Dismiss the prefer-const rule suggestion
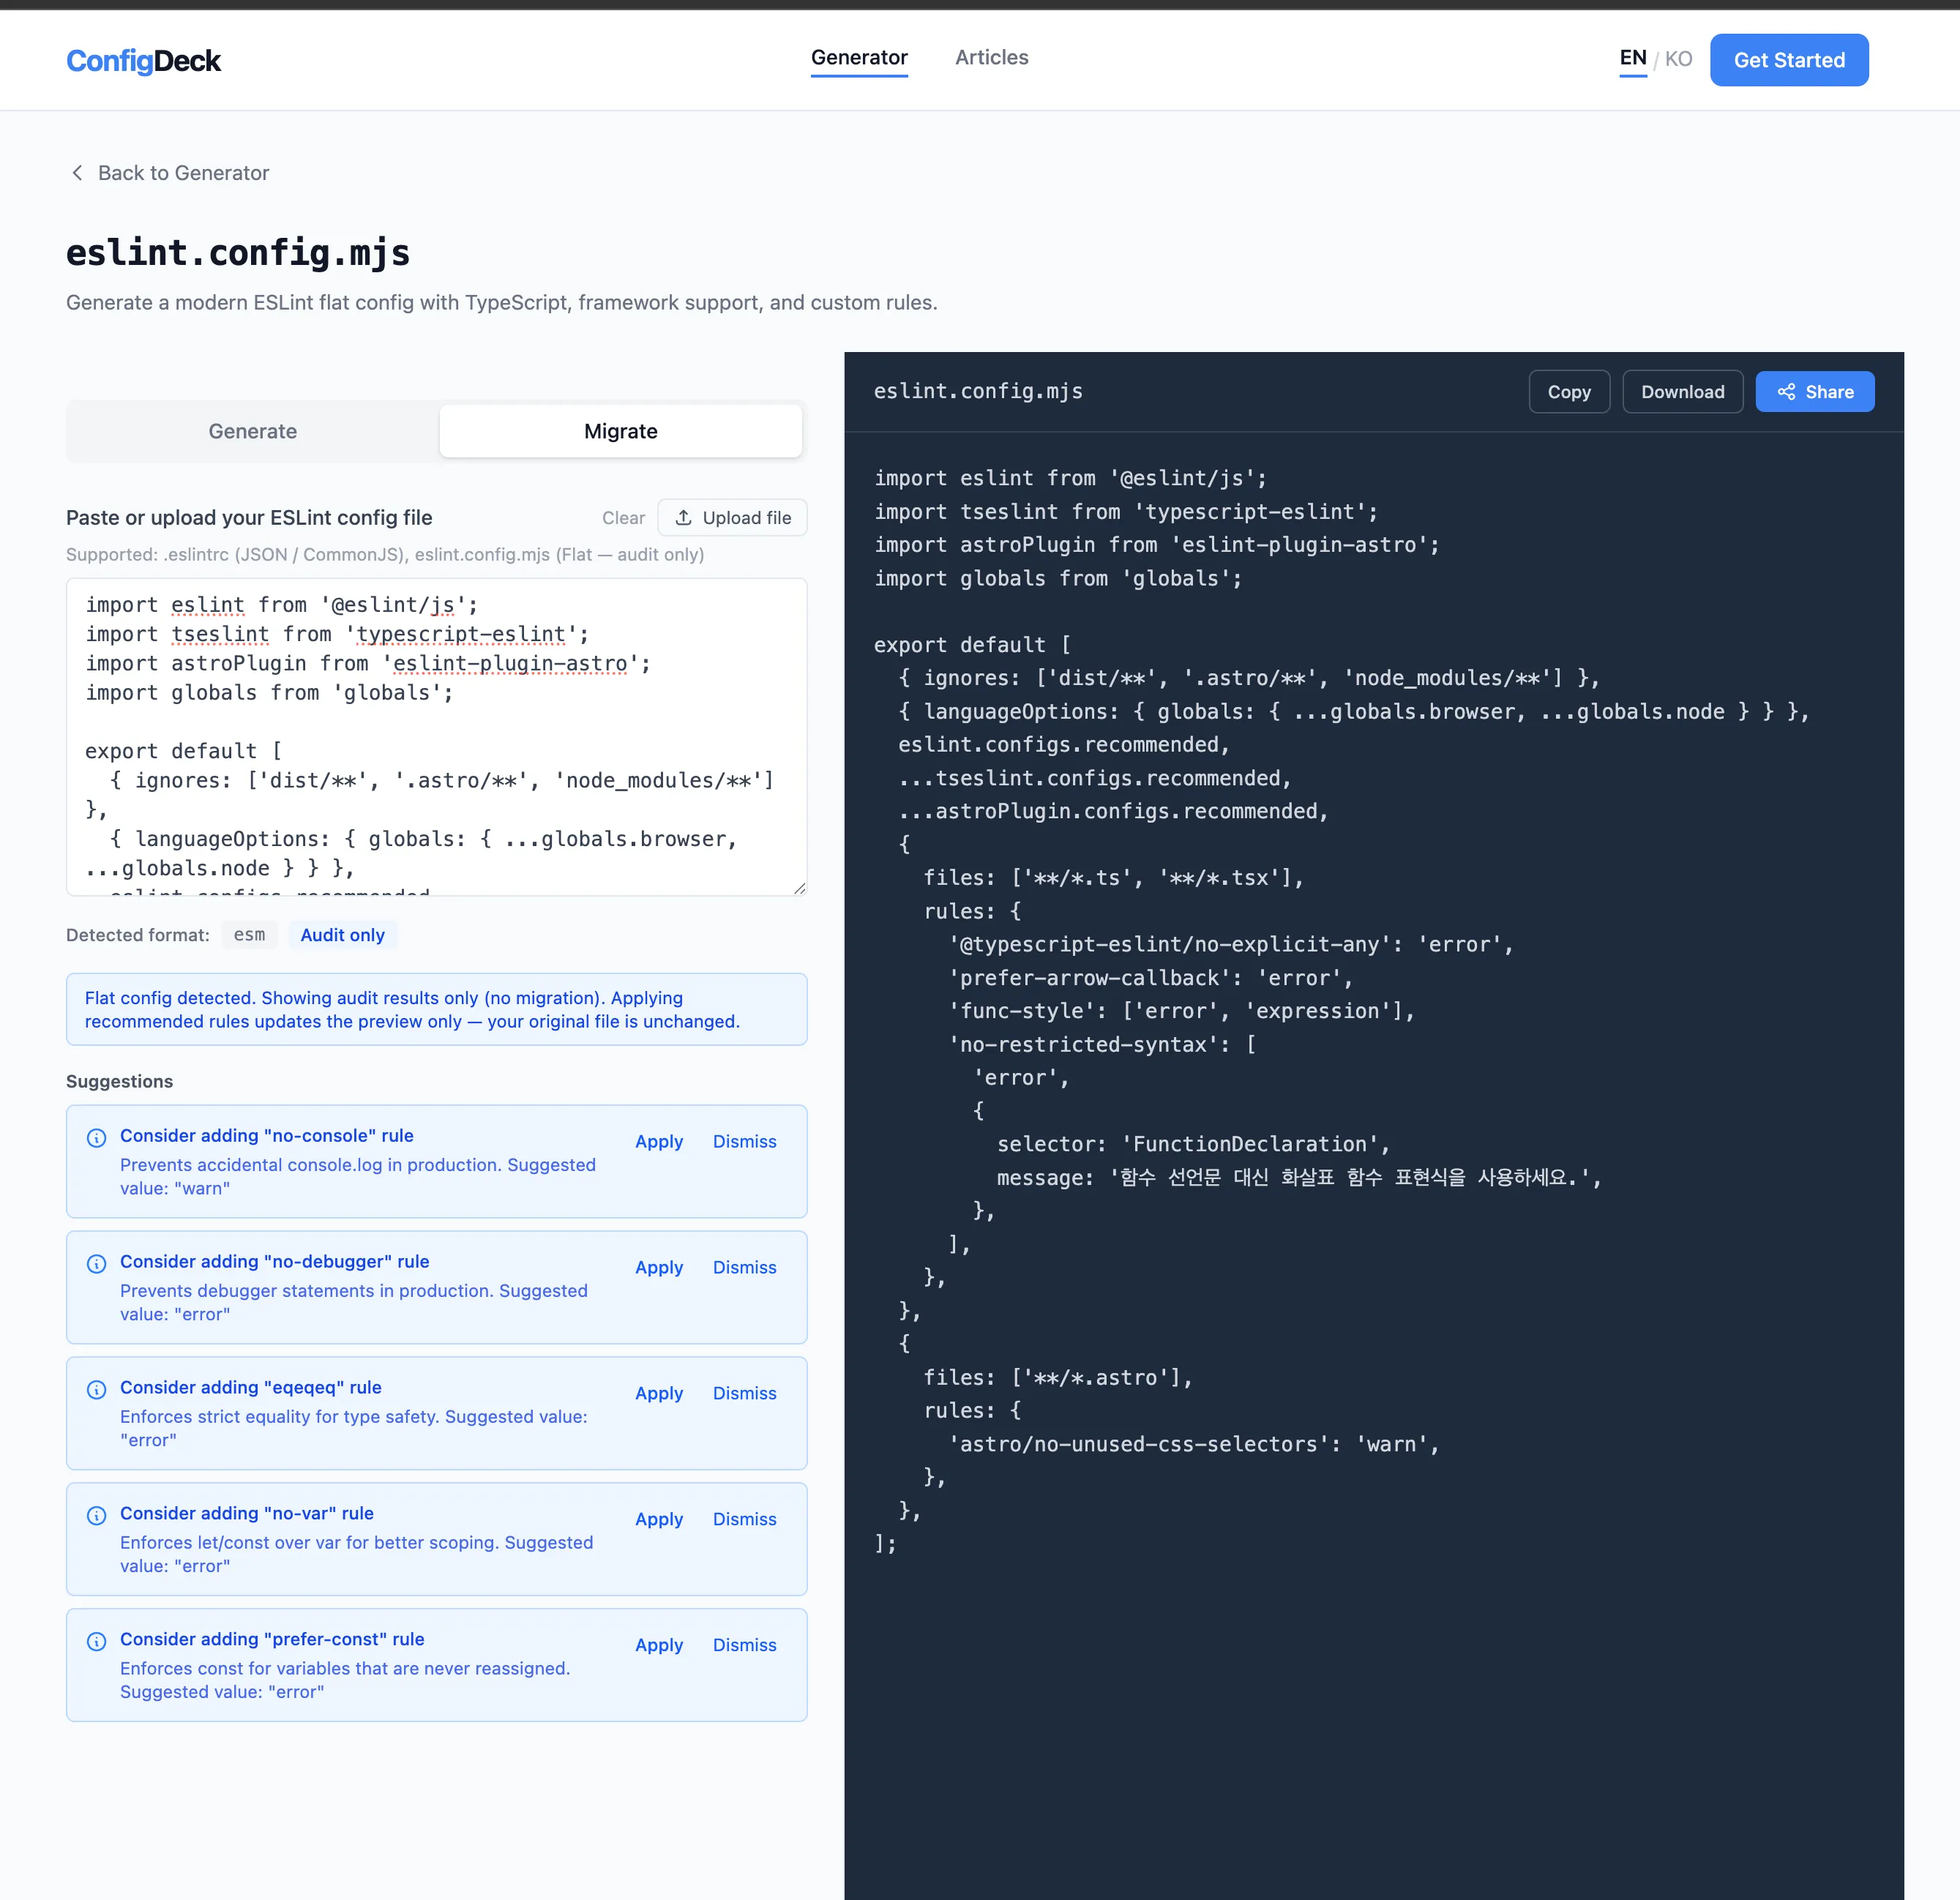Viewport: 1960px width, 1900px height. tap(744, 1645)
